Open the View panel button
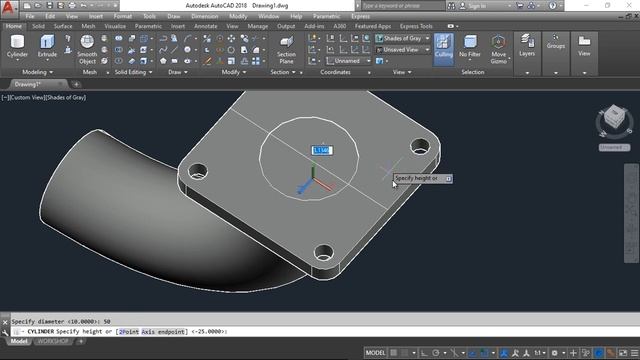The image size is (640, 360). [584, 46]
